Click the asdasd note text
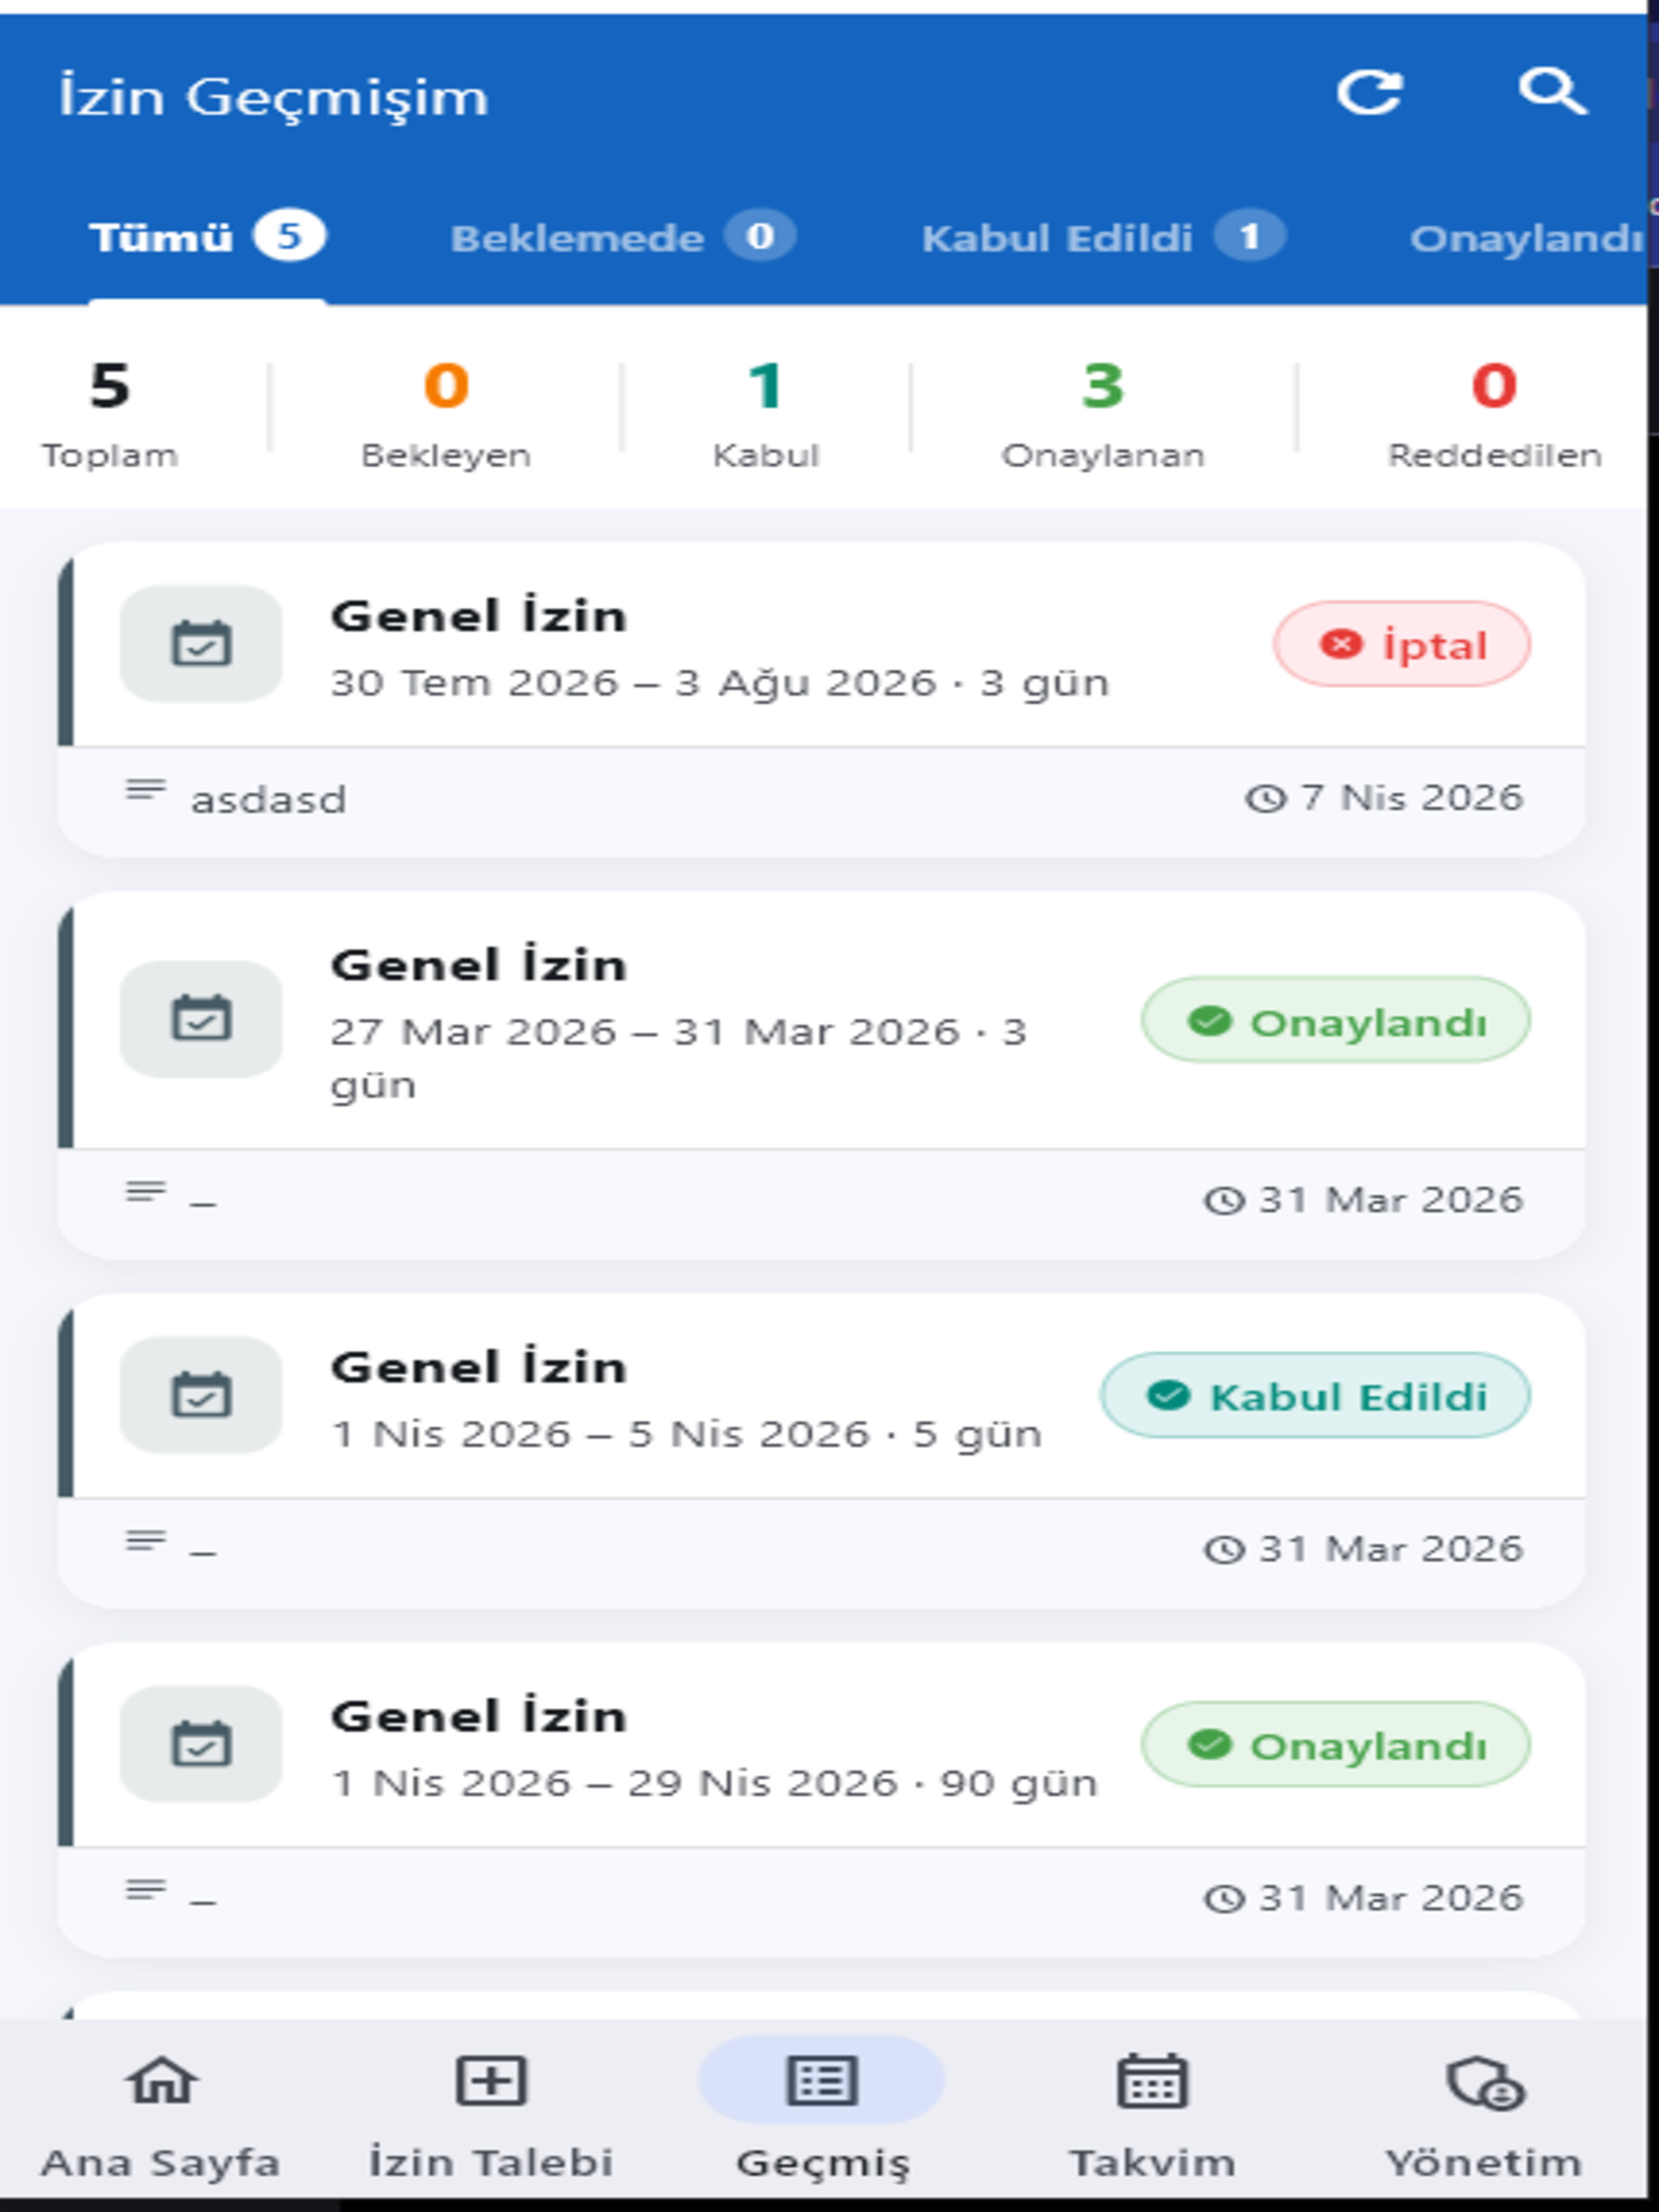1659x2212 pixels. [x=268, y=800]
